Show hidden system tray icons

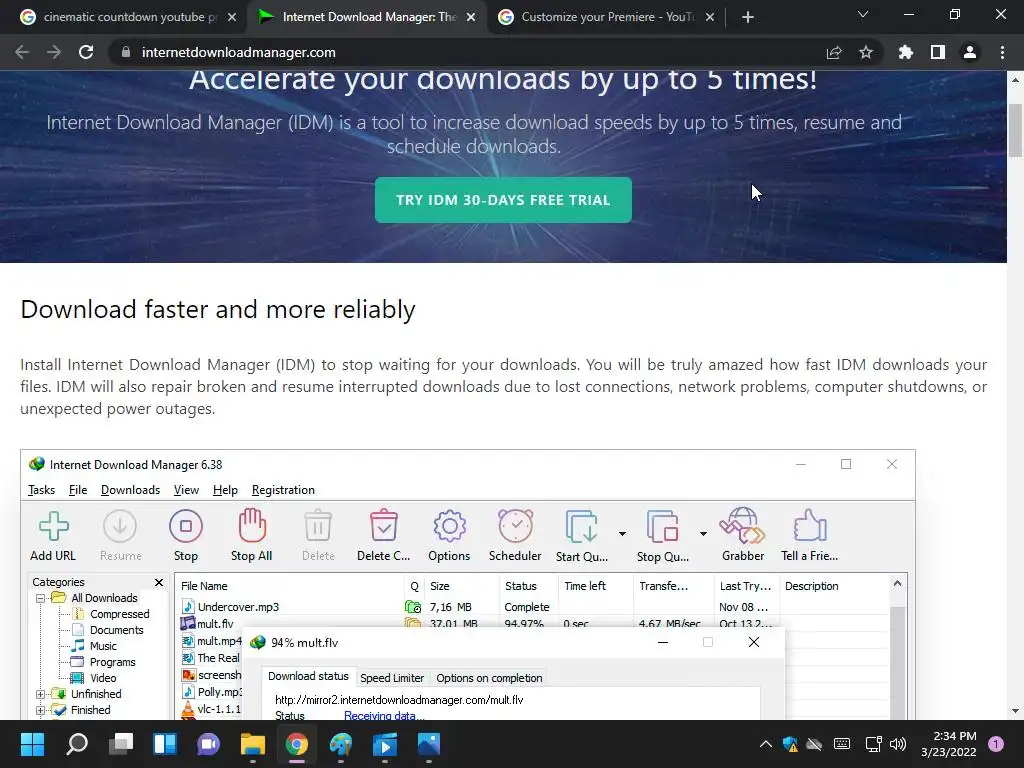(x=765, y=744)
